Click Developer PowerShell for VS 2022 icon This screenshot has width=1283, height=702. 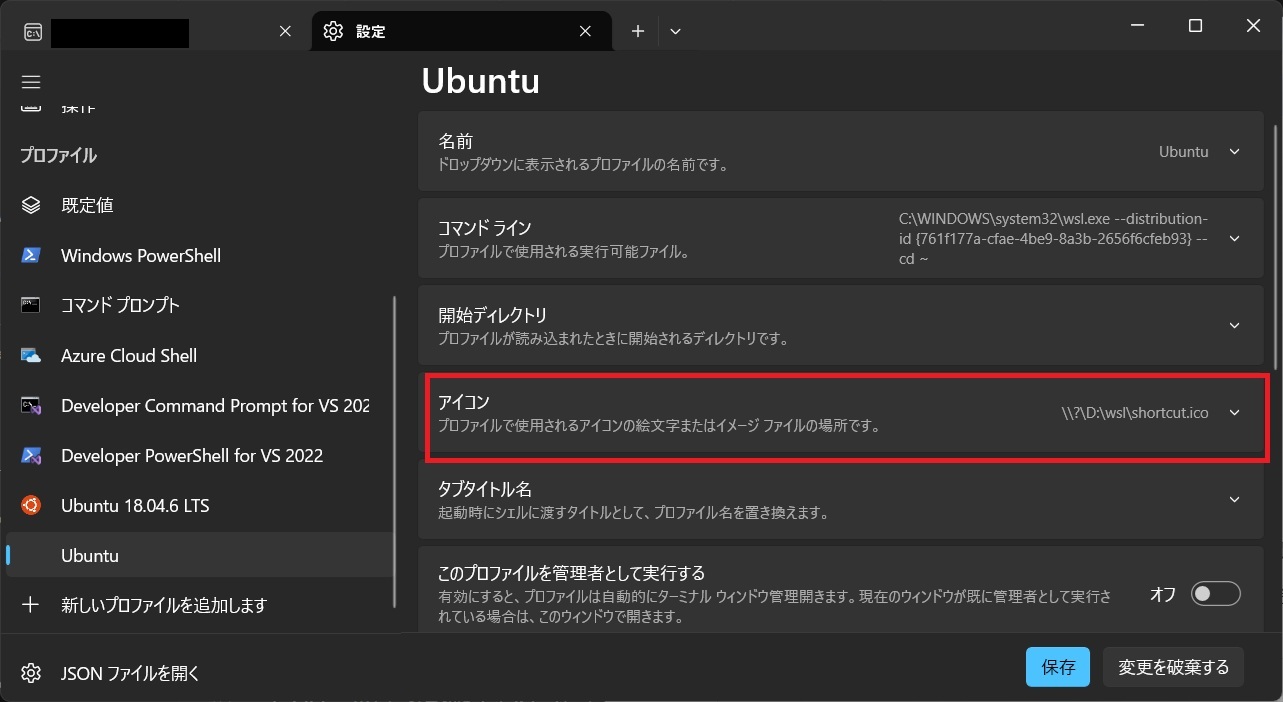click(31, 455)
